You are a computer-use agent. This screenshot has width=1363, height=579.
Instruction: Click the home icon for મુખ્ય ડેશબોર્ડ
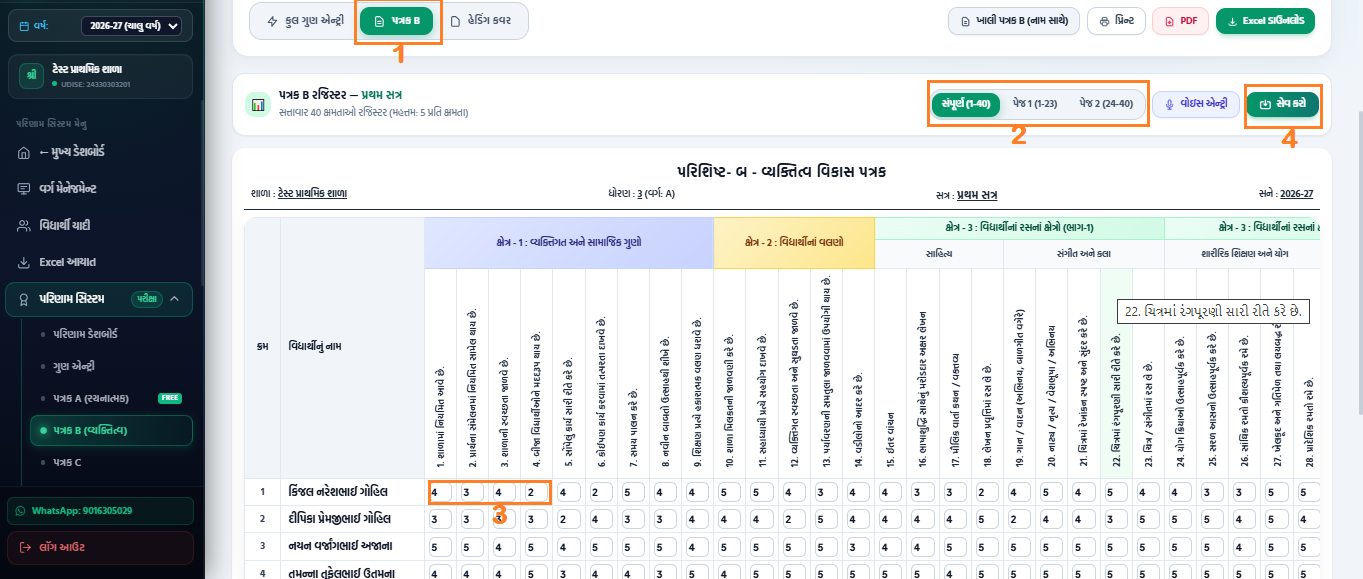pyautogui.click(x=24, y=152)
